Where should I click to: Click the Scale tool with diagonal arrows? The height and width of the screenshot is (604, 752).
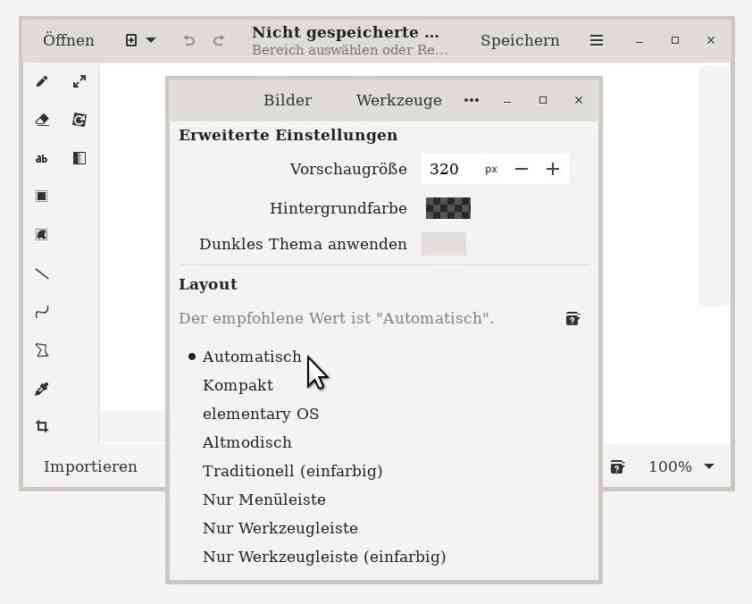tap(79, 82)
